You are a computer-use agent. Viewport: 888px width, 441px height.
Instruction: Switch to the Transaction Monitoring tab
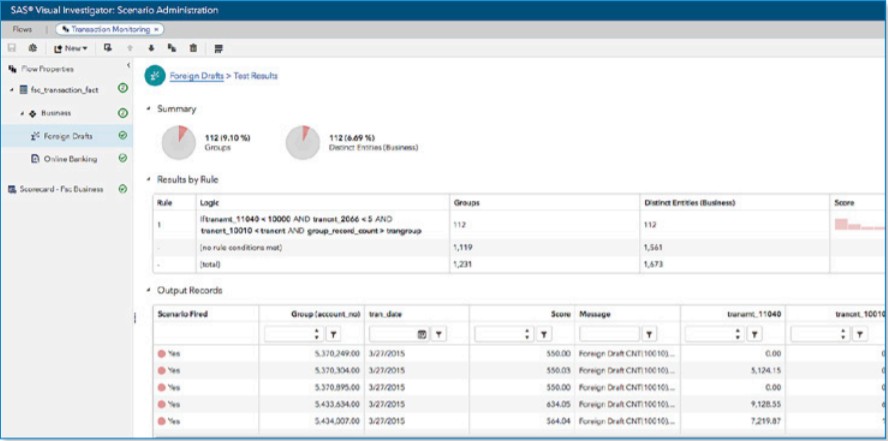point(109,29)
